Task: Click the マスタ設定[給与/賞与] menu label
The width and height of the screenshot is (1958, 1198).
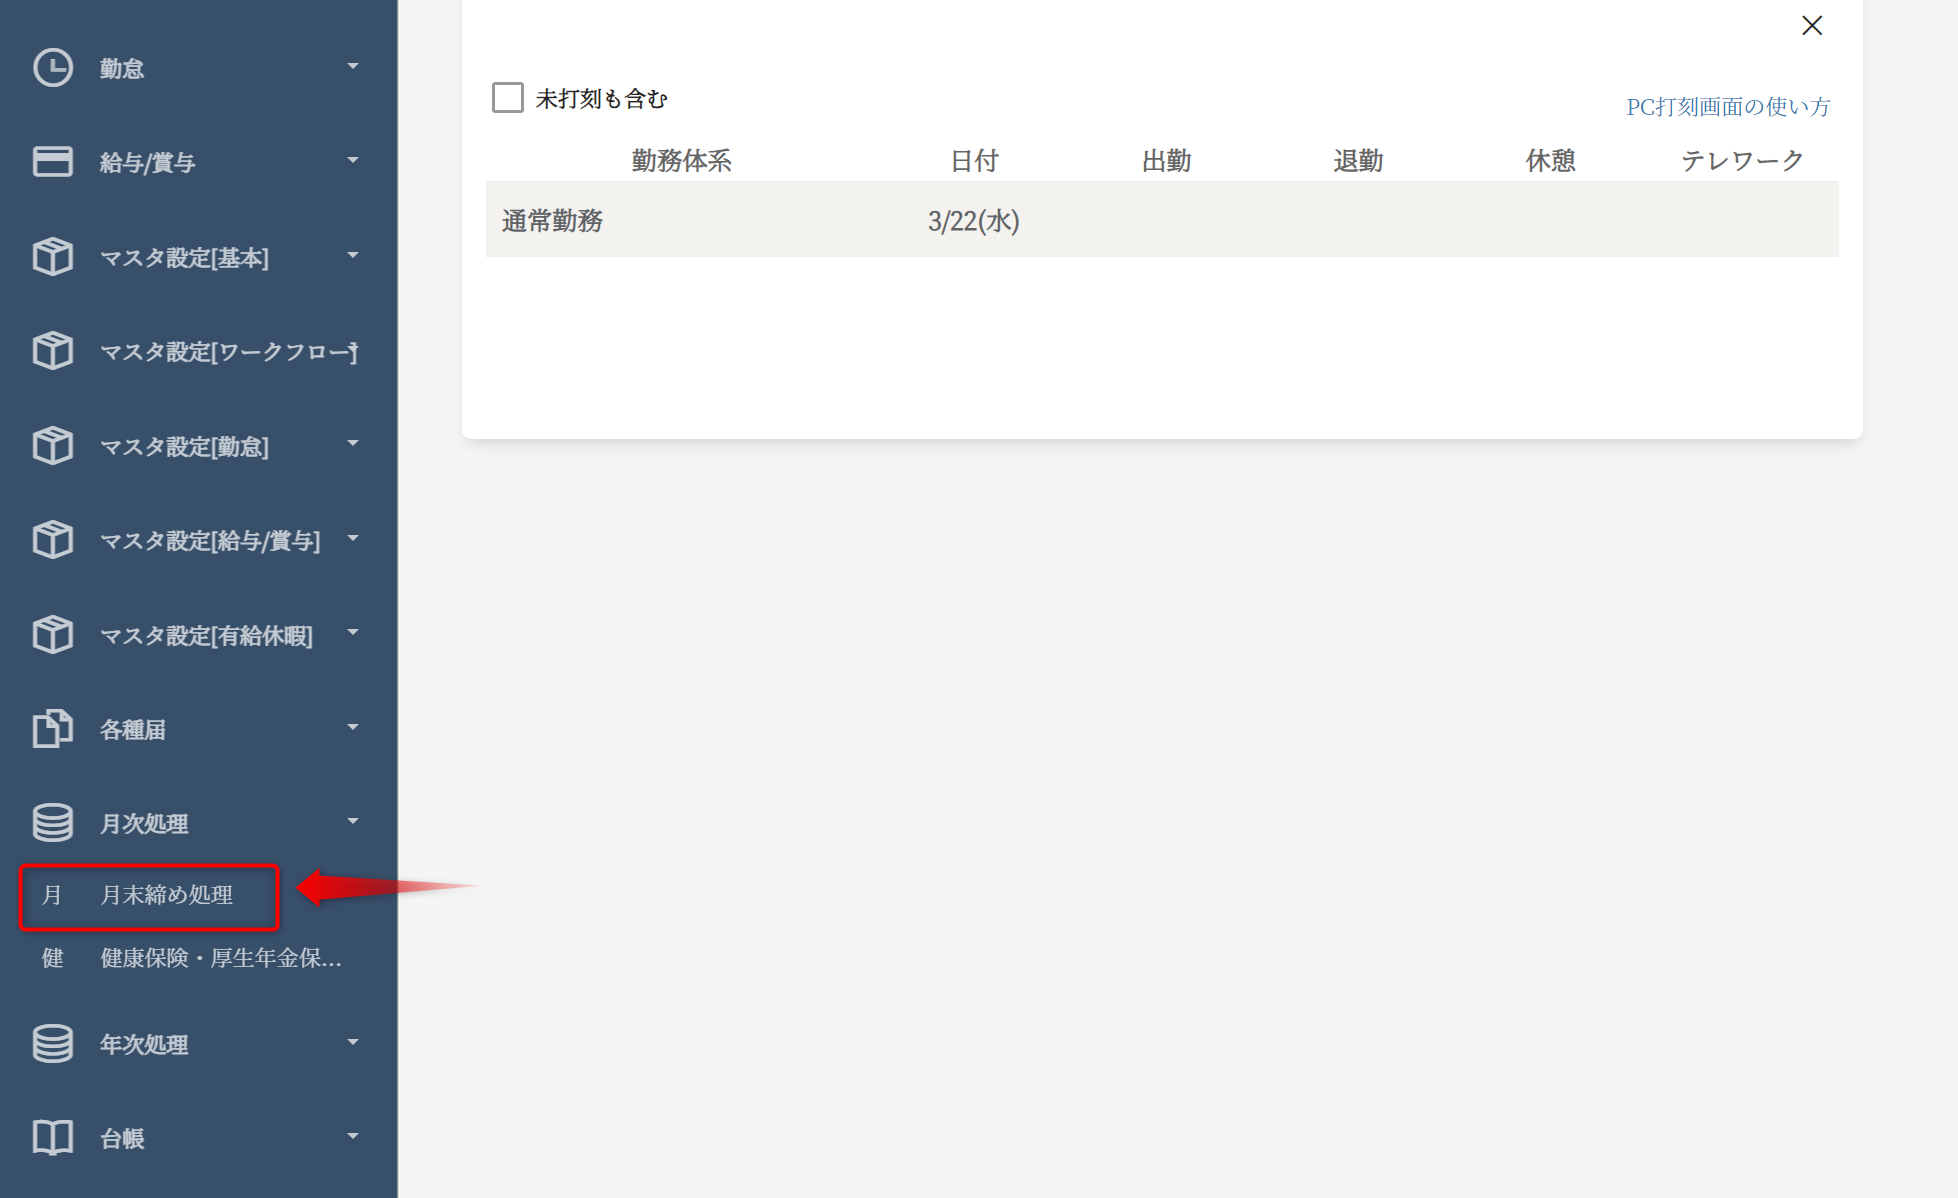Action: [210, 541]
